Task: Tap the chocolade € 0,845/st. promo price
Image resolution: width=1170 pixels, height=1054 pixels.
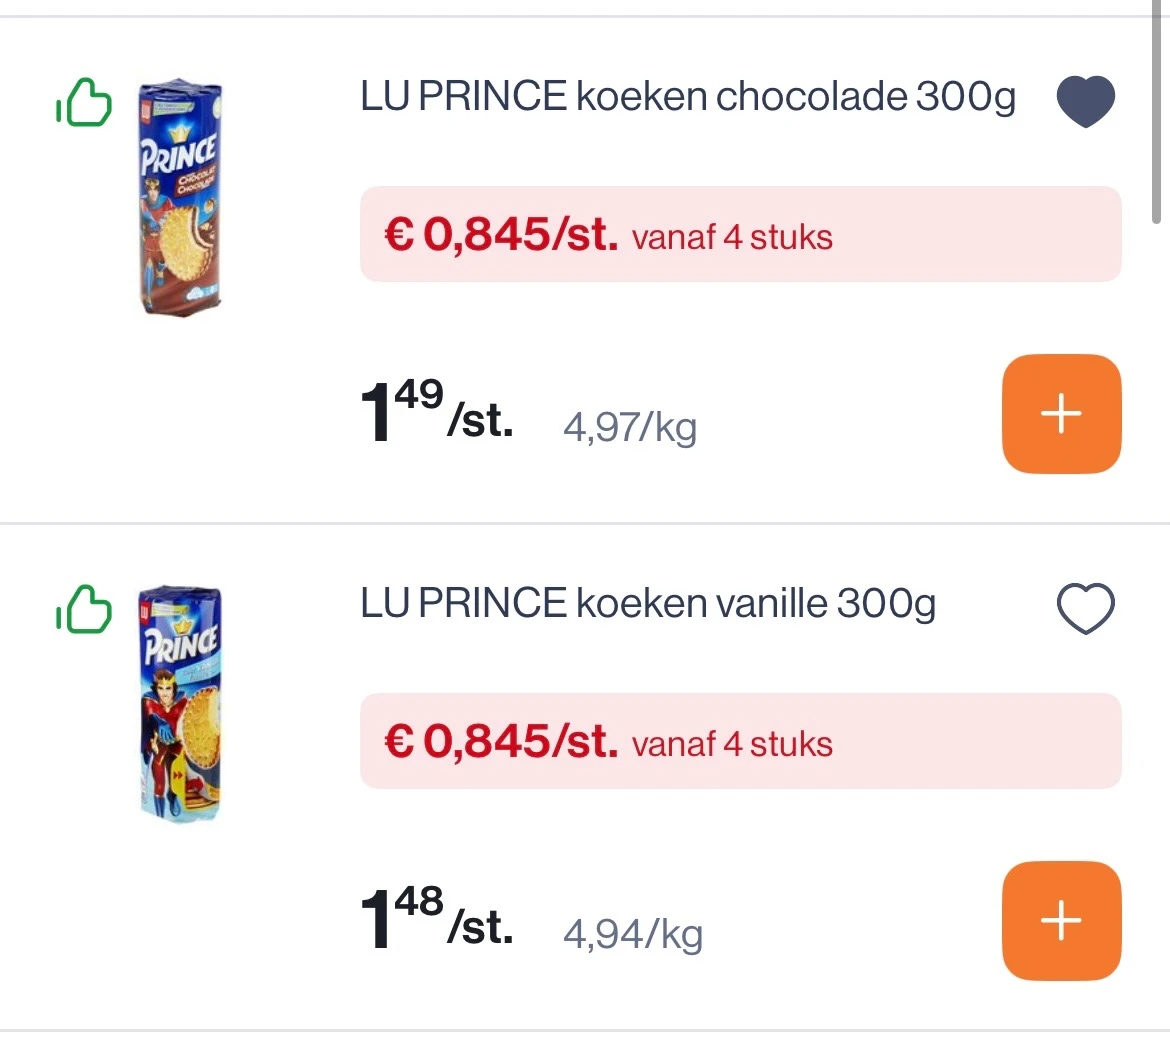Action: point(501,235)
